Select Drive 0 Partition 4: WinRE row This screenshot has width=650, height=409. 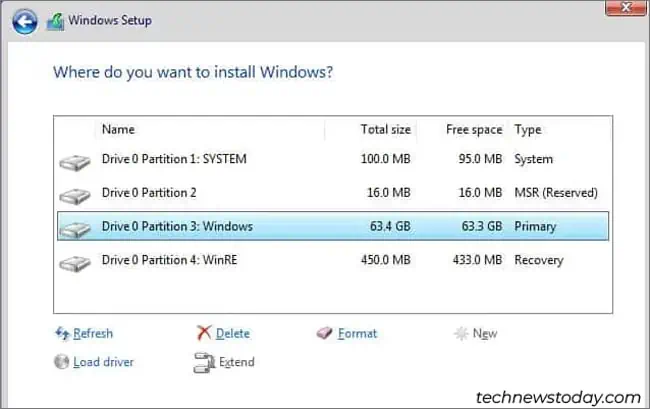333,260
